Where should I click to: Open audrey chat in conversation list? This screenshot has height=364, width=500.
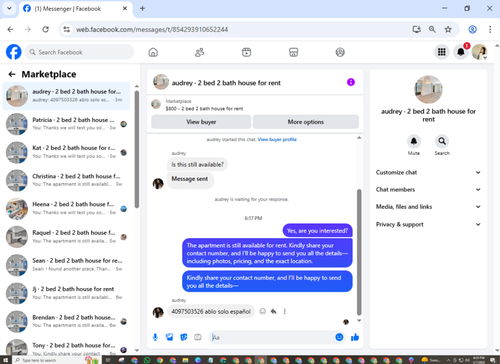tap(66, 96)
